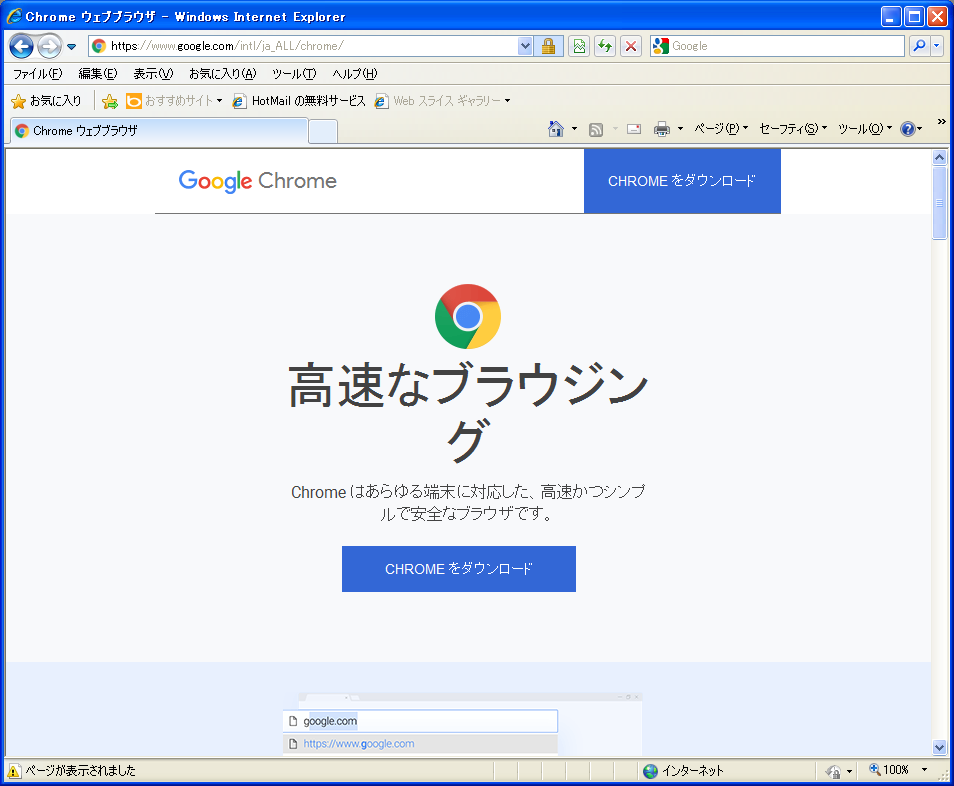Click the scroll down arrow
954x786 pixels.
[939, 747]
